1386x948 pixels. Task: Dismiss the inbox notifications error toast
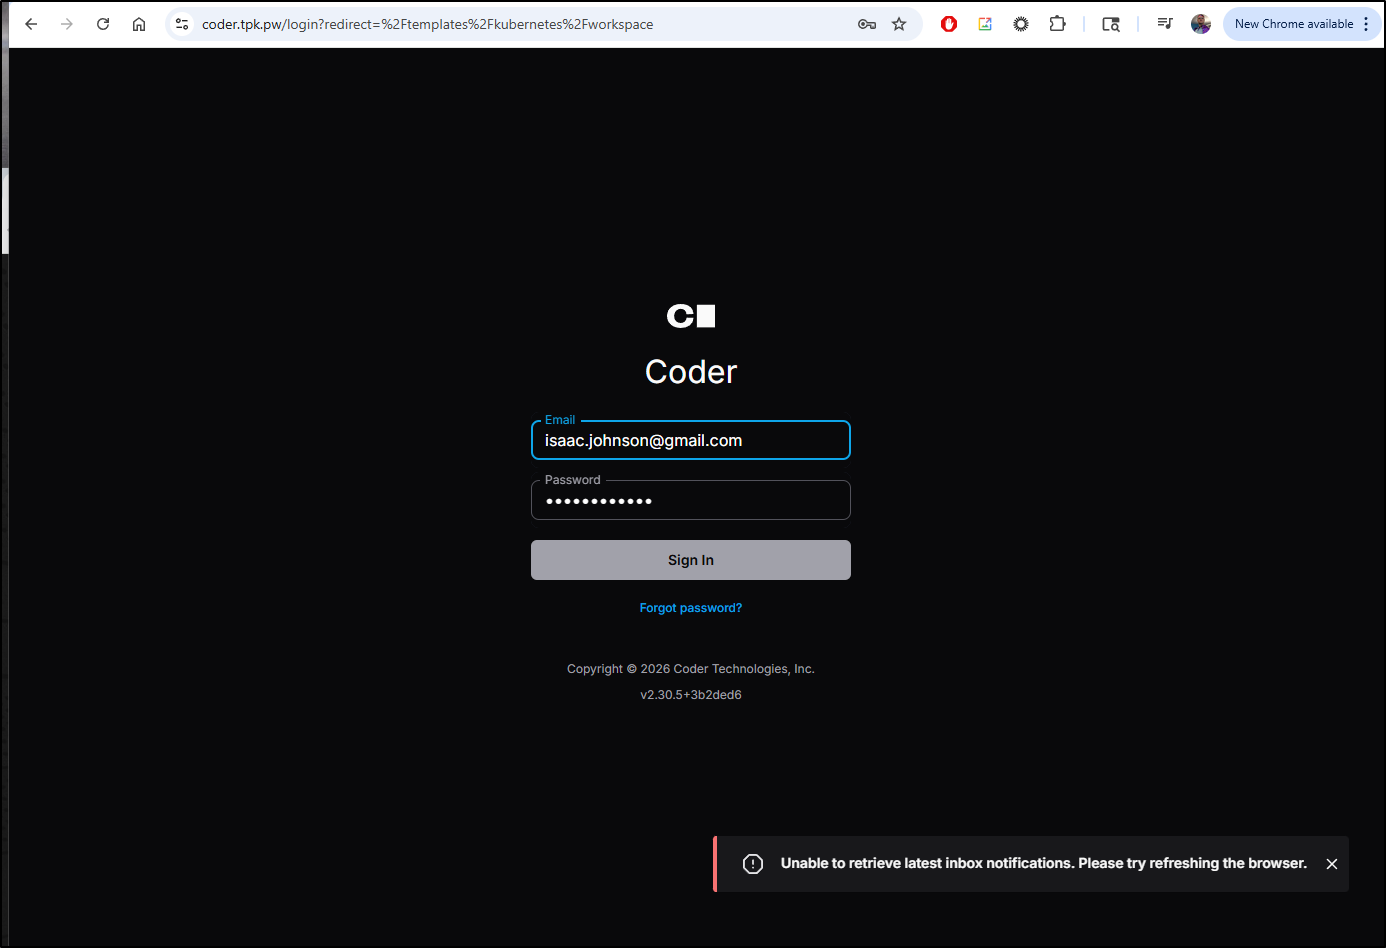click(x=1331, y=863)
